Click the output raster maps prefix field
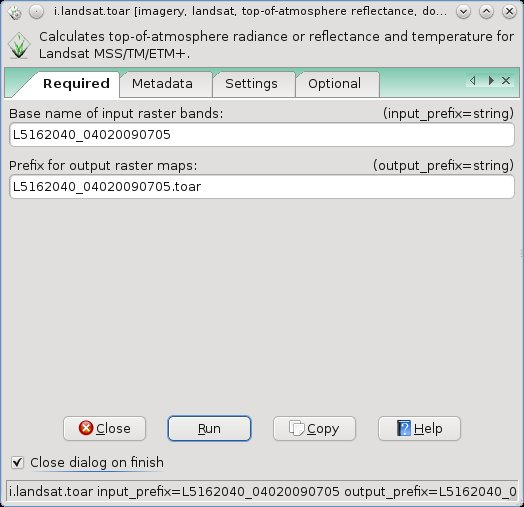The image size is (524, 507). (262, 187)
